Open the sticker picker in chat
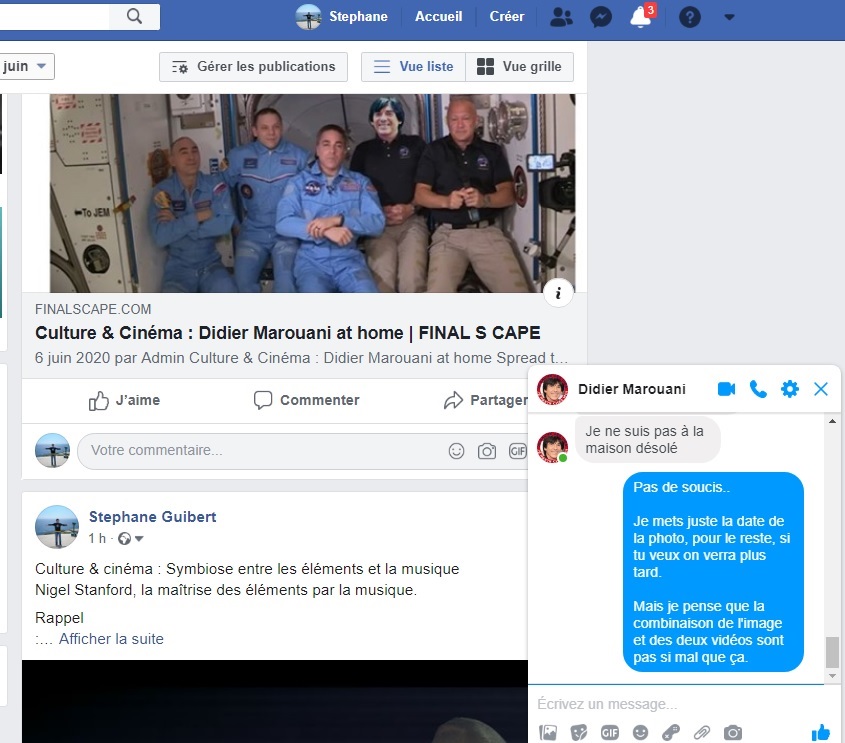Image resolution: width=845 pixels, height=743 pixels. point(579,733)
